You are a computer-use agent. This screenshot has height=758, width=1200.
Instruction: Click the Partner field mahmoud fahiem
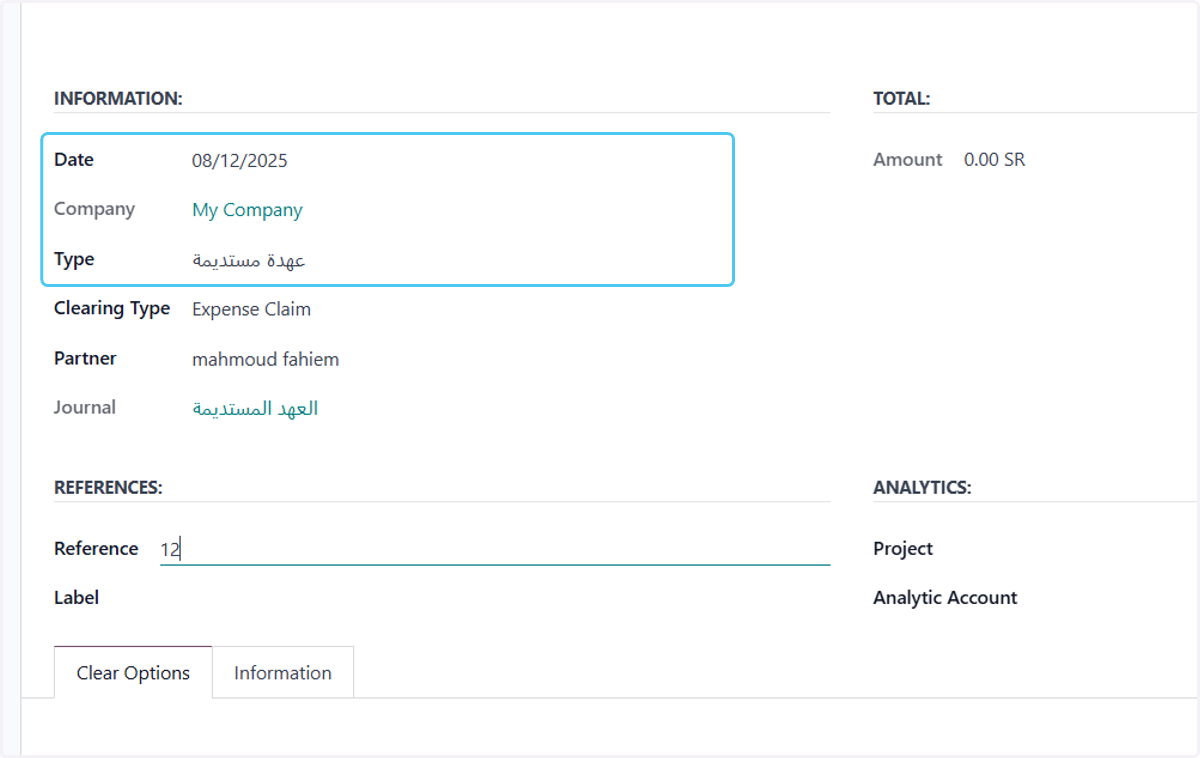click(265, 359)
